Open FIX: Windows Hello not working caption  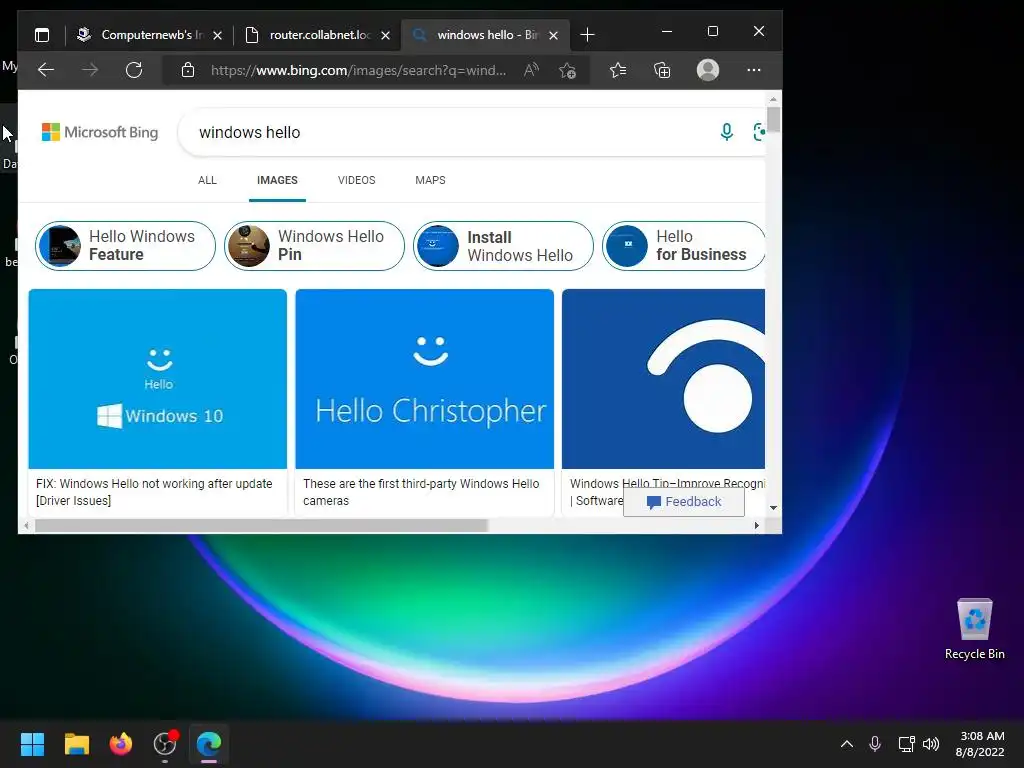[154, 492]
